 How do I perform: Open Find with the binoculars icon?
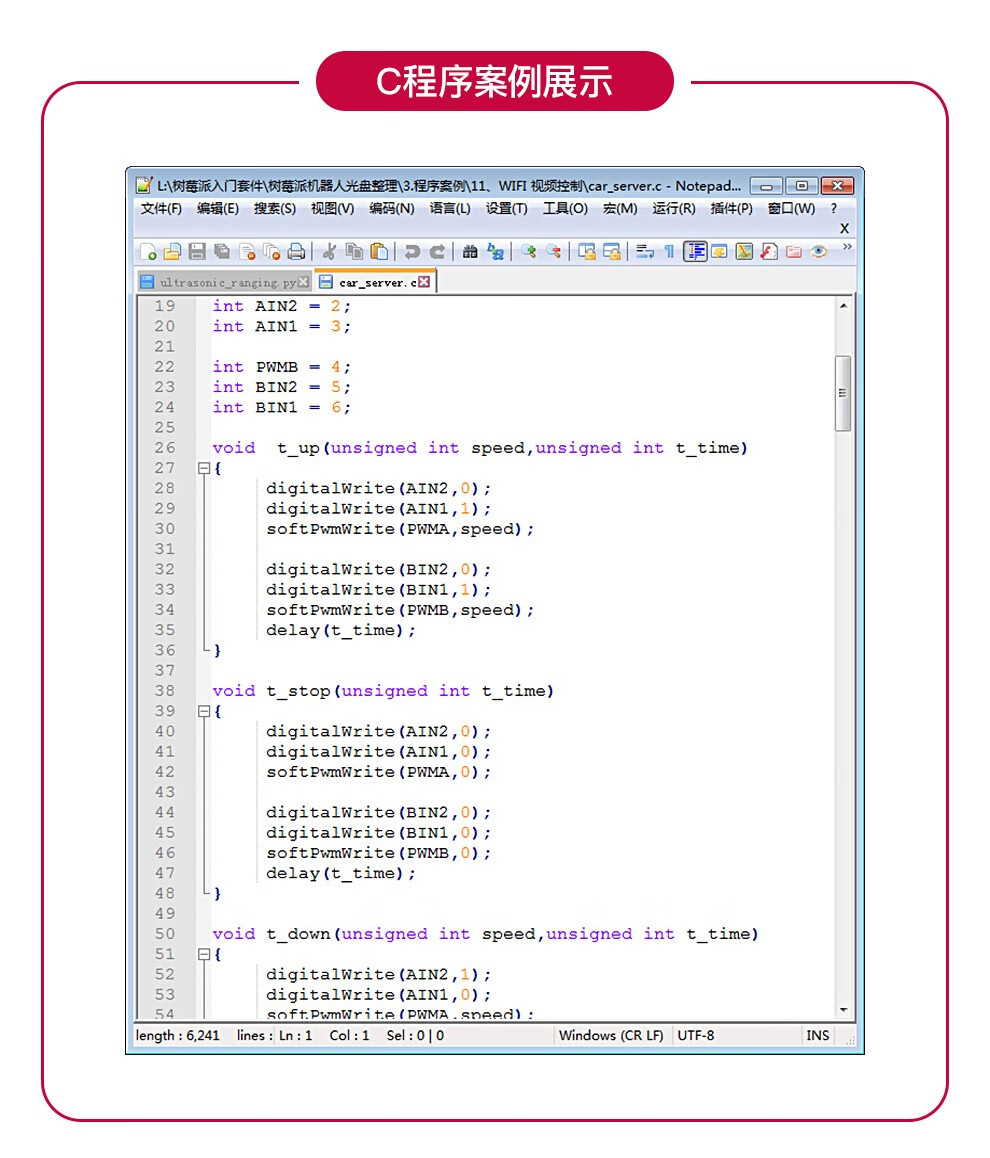470,252
